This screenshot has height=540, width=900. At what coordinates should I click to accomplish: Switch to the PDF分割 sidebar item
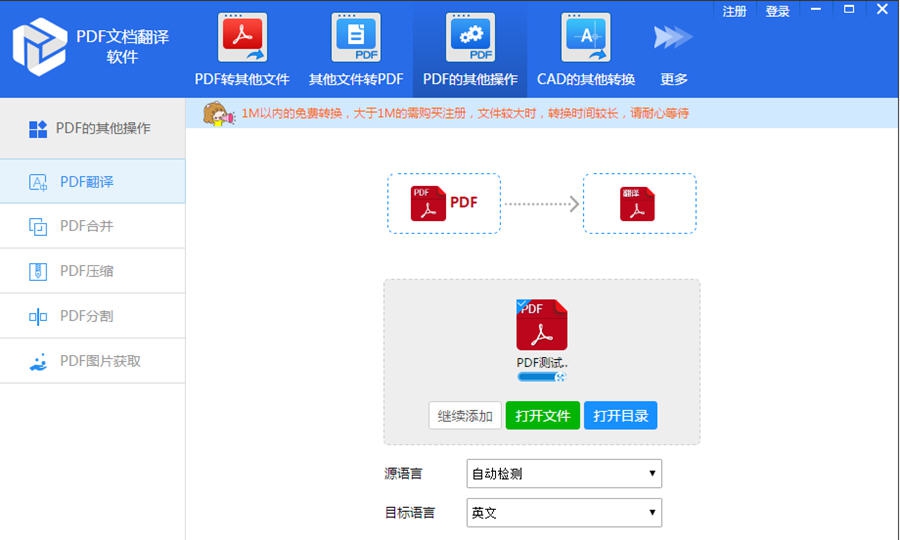pyautogui.click(x=92, y=316)
